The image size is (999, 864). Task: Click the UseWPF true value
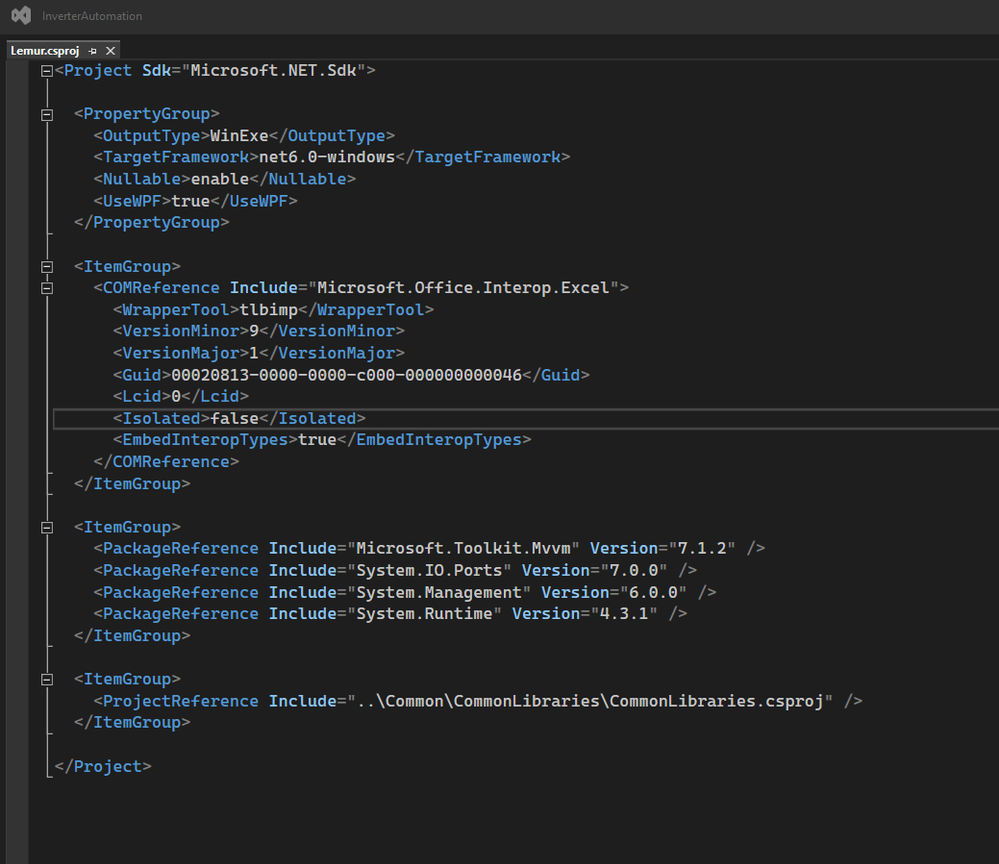[190, 201]
